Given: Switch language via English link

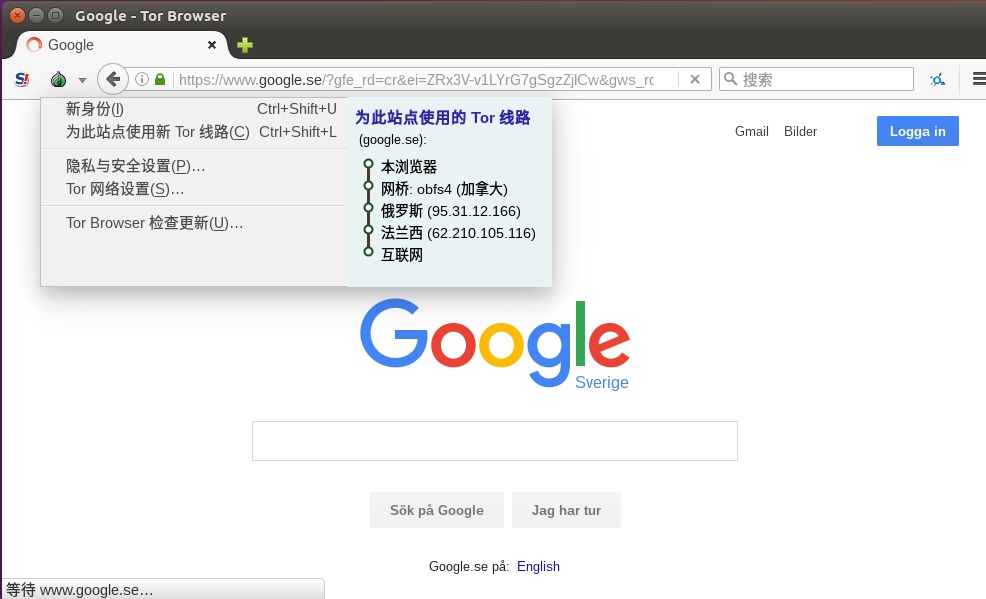Looking at the screenshot, I should pyautogui.click(x=538, y=566).
